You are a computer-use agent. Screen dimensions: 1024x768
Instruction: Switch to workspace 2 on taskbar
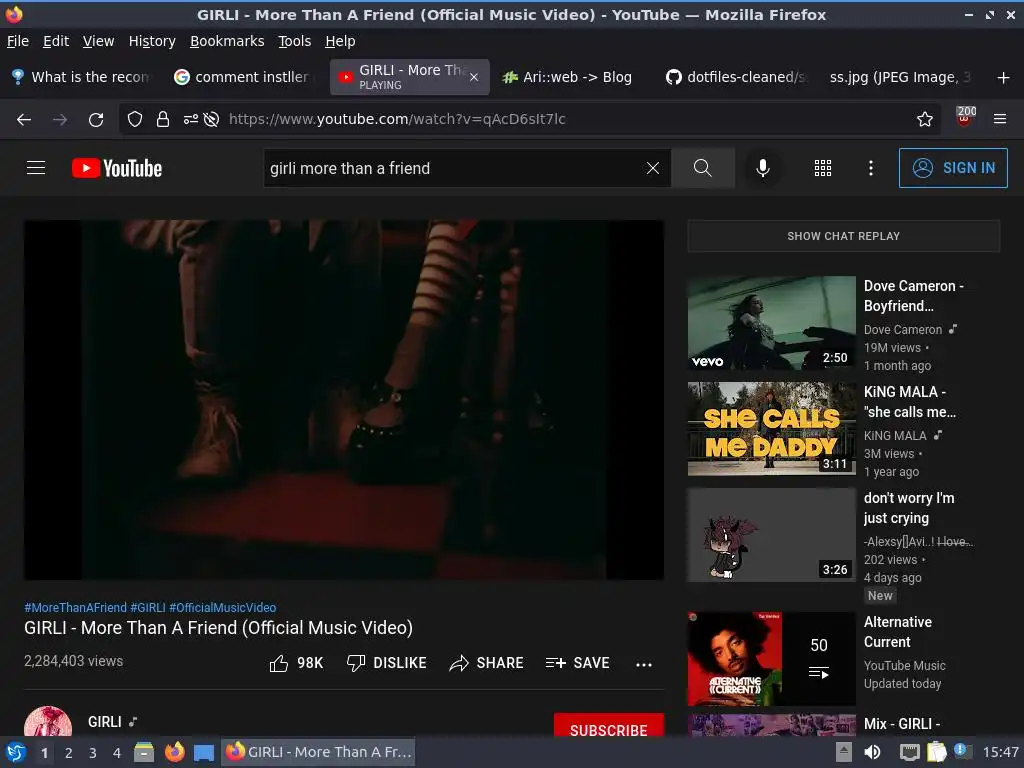coord(69,752)
